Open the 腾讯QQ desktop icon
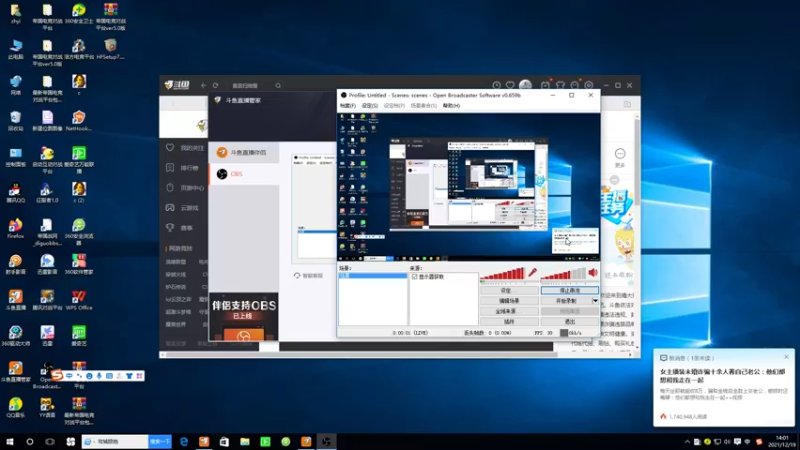Viewport: 800px width, 450px height. coord(15,192)
